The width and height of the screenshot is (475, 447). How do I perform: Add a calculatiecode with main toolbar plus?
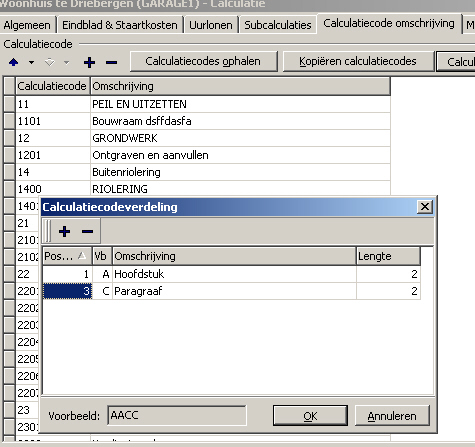[x=89, y=62]
